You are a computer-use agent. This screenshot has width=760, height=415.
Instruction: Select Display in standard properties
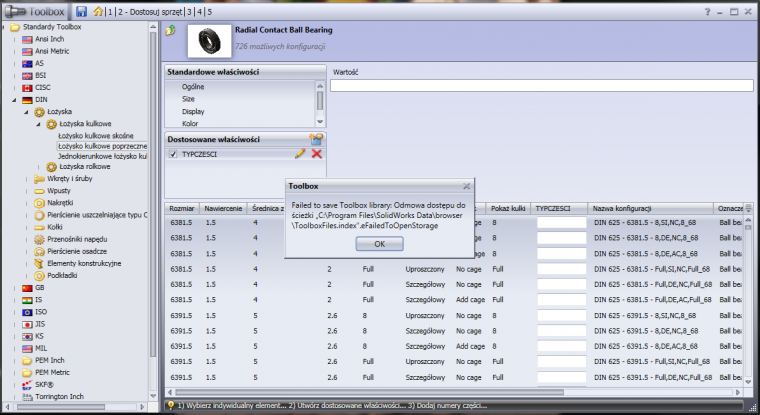193,112
